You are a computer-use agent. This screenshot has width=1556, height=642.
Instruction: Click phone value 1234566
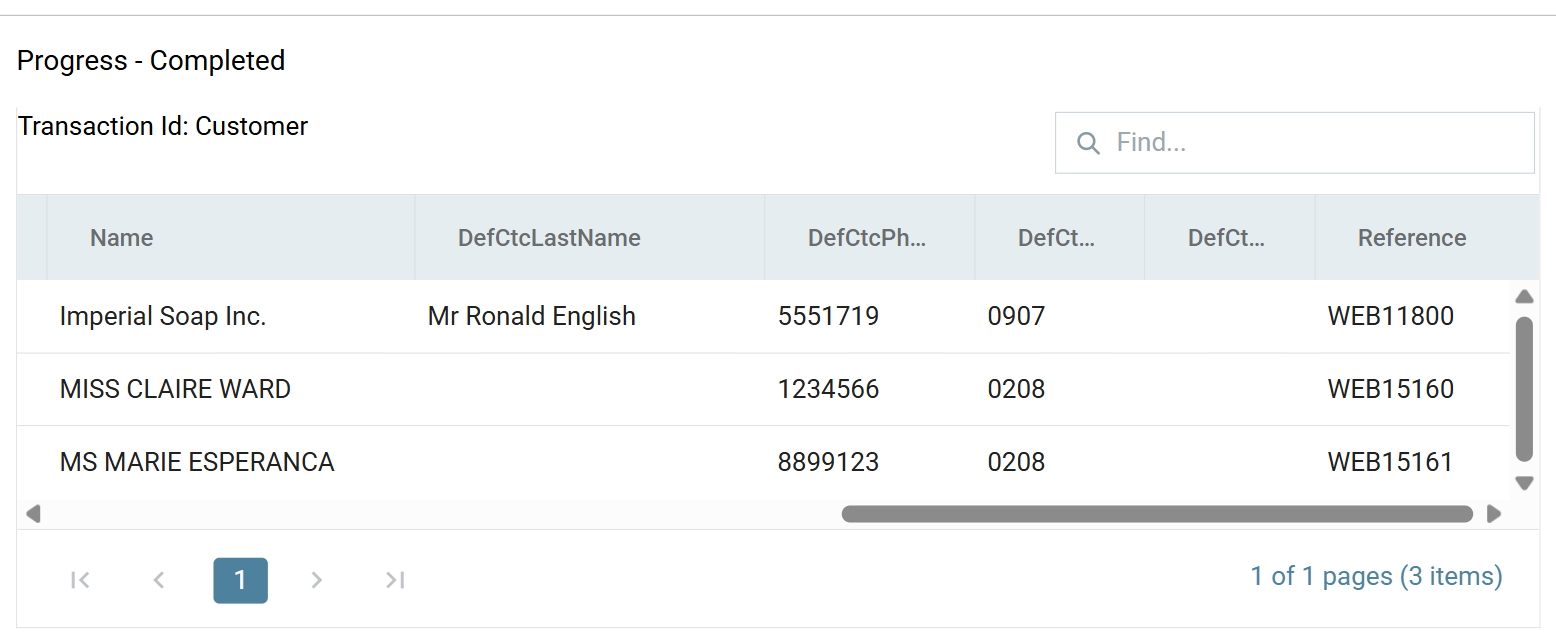tap(828, 389)
